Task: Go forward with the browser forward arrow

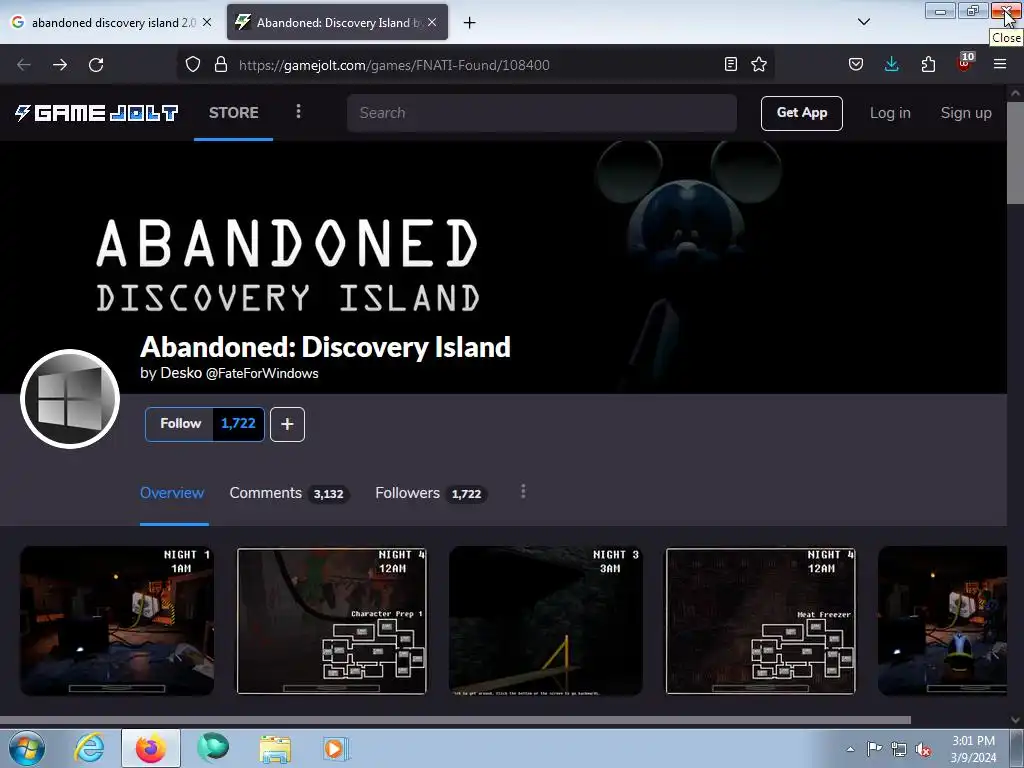Action: pos(60,65)
